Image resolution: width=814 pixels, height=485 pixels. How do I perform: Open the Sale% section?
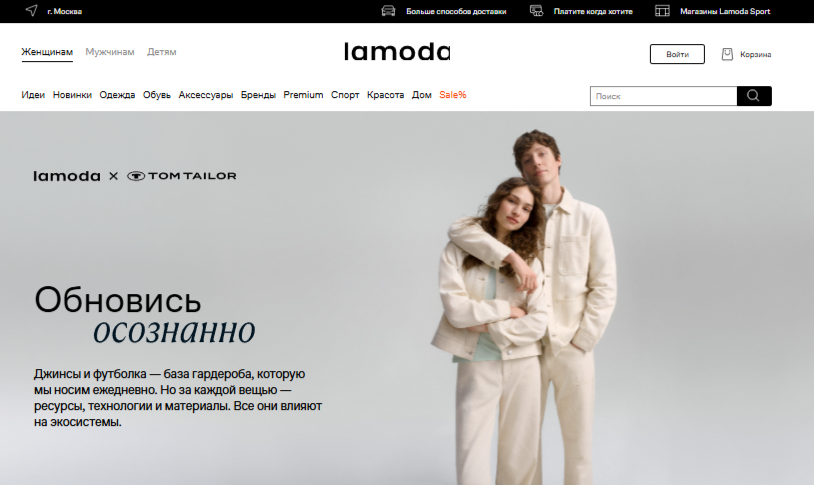click(x=453, y=95)
